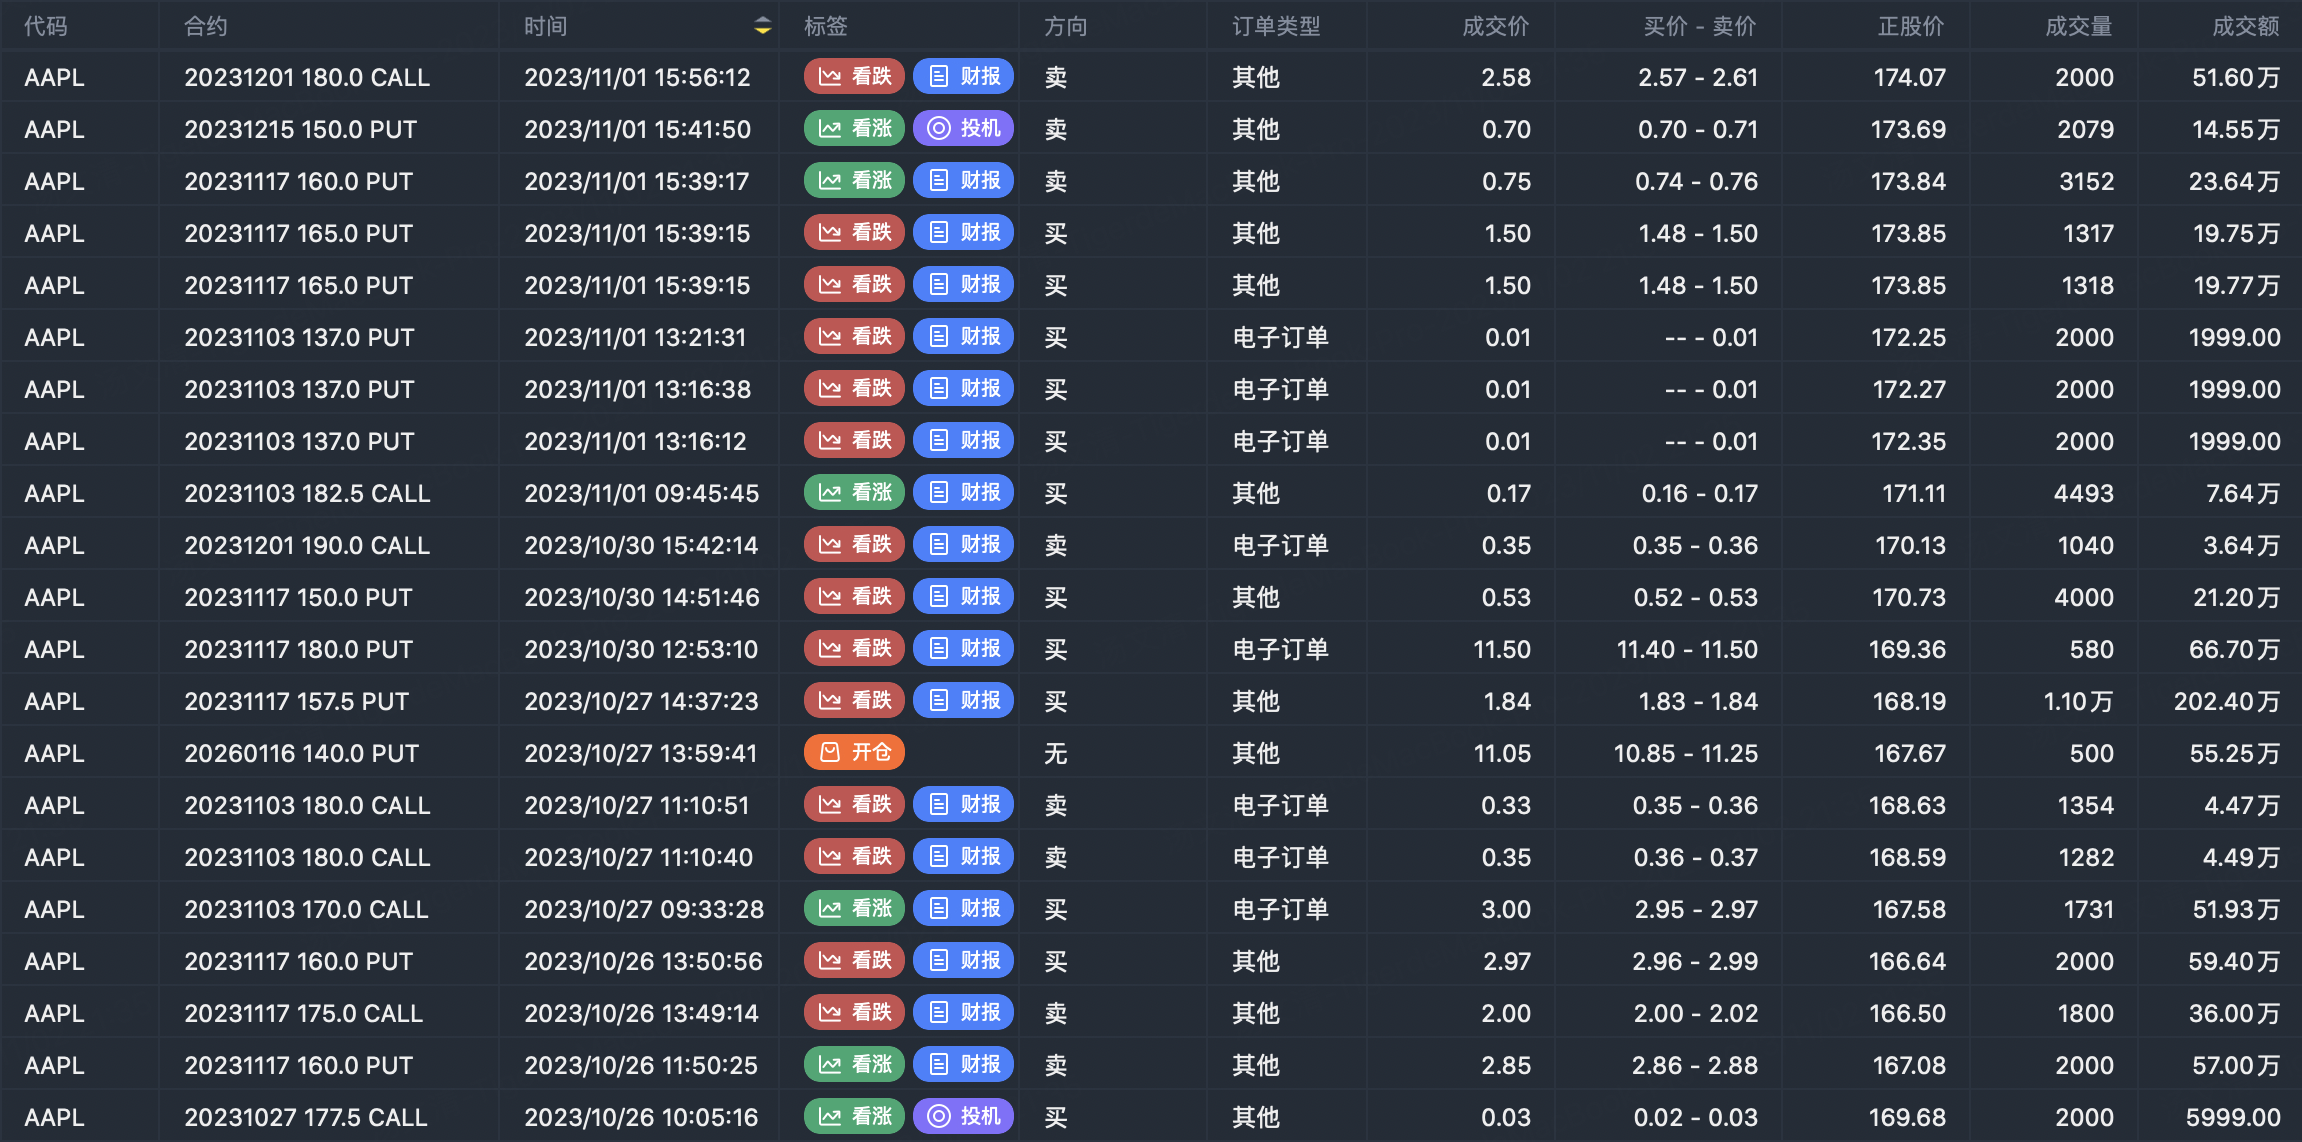Click 投机 tag on 177.5 CALL row
2302x1142 pixels.
tap(964, 1116)
